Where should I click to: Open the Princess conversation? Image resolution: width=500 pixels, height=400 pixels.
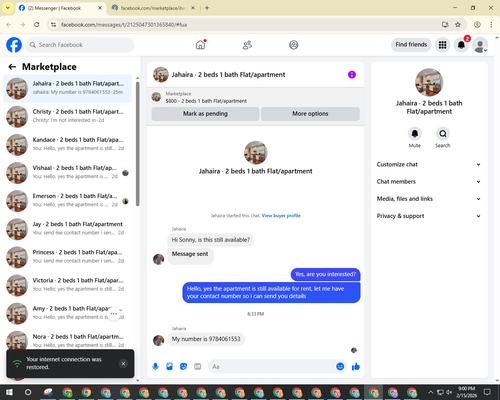click(68, 257)
